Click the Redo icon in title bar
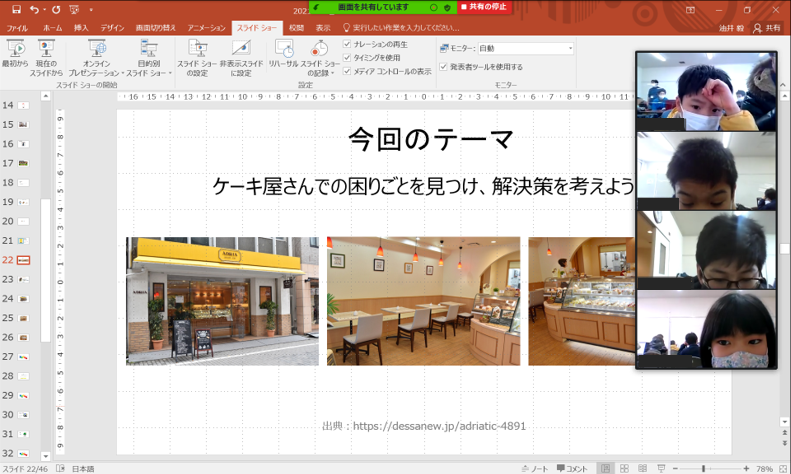 [x=55, y=9]
